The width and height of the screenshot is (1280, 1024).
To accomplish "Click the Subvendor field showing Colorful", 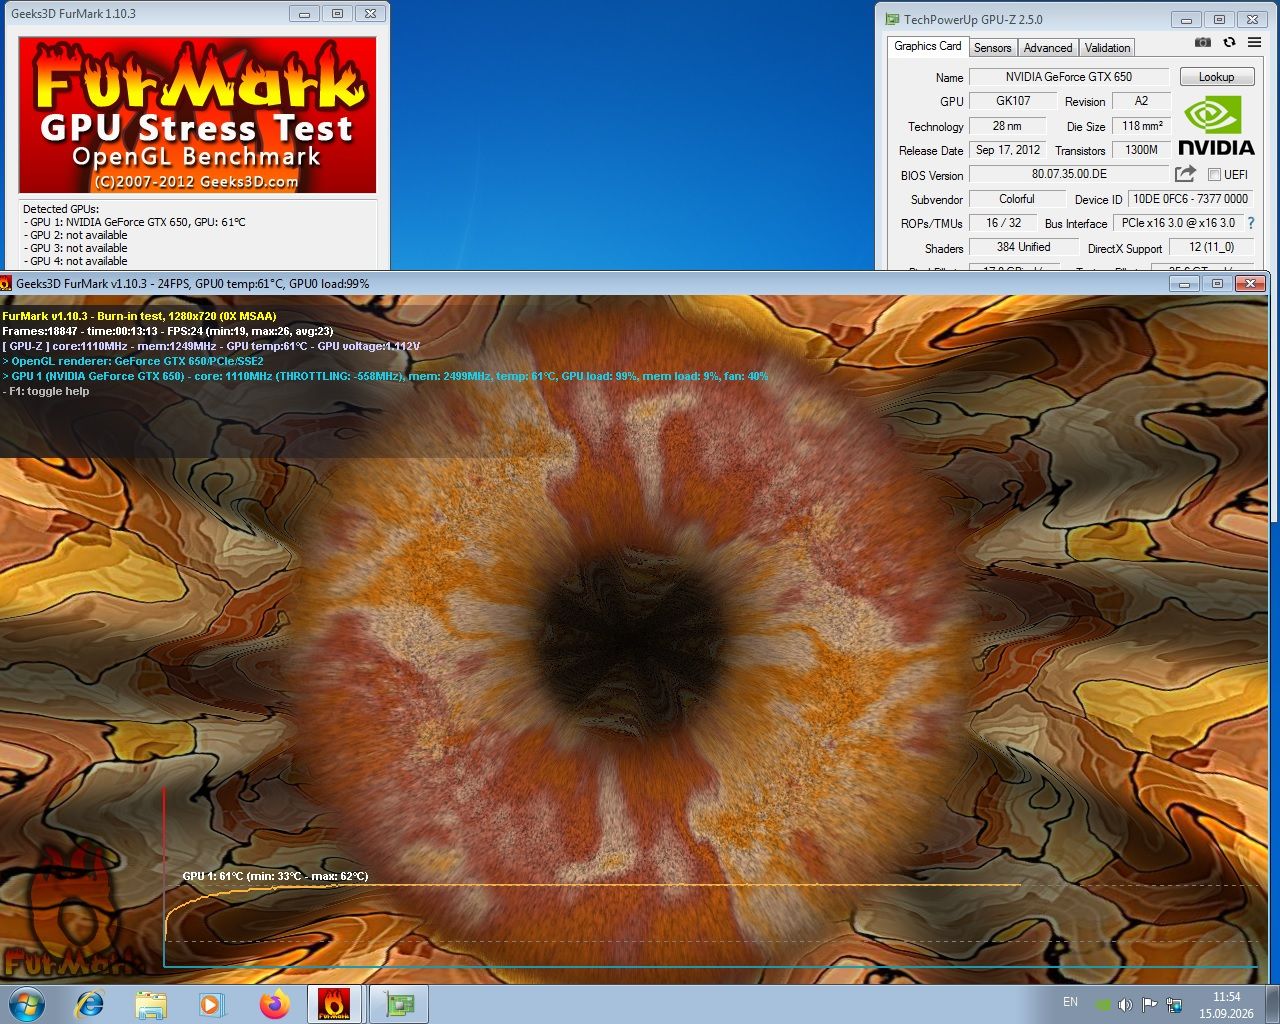I will pyautogui.click(x=1017, y=199).
